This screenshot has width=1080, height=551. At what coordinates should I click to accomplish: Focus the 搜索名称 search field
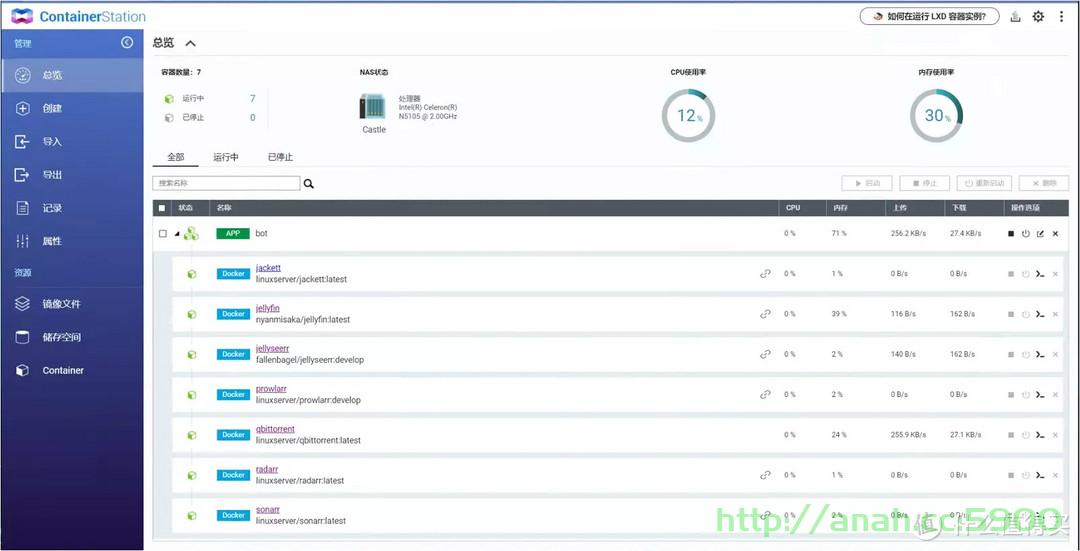click(226, 183)
